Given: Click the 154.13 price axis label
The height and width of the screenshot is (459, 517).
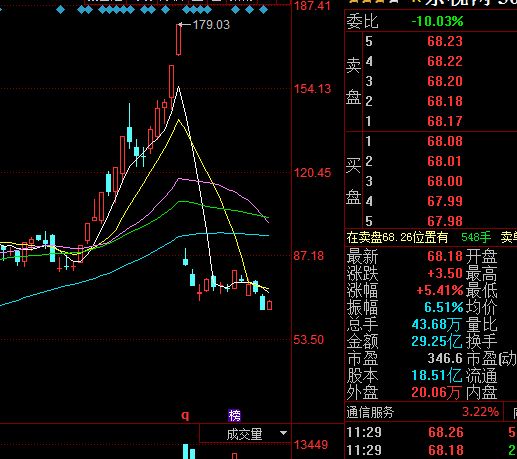Looking at the screenshot, I should pyautogui.click(x=312, y=89).
